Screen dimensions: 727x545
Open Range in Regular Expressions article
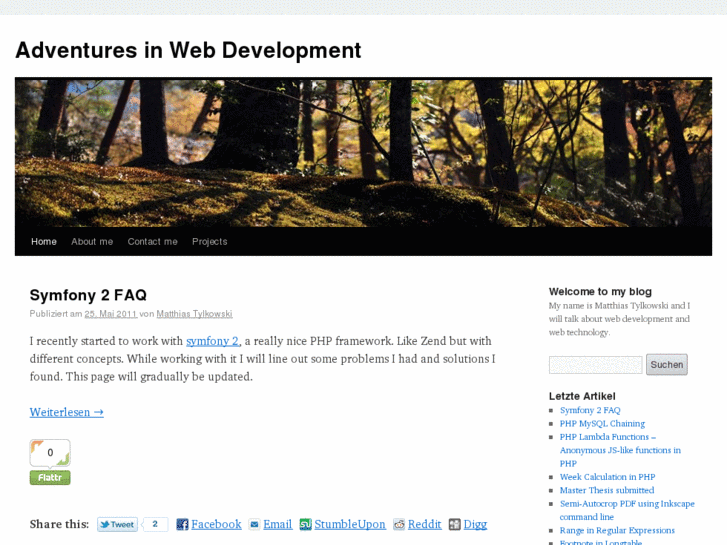[617, 530]
